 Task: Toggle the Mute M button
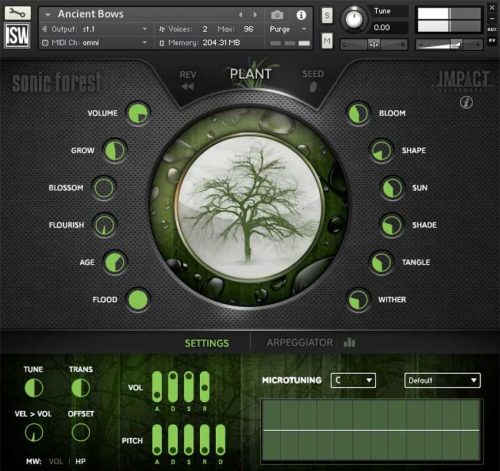[x=327, y=41]
